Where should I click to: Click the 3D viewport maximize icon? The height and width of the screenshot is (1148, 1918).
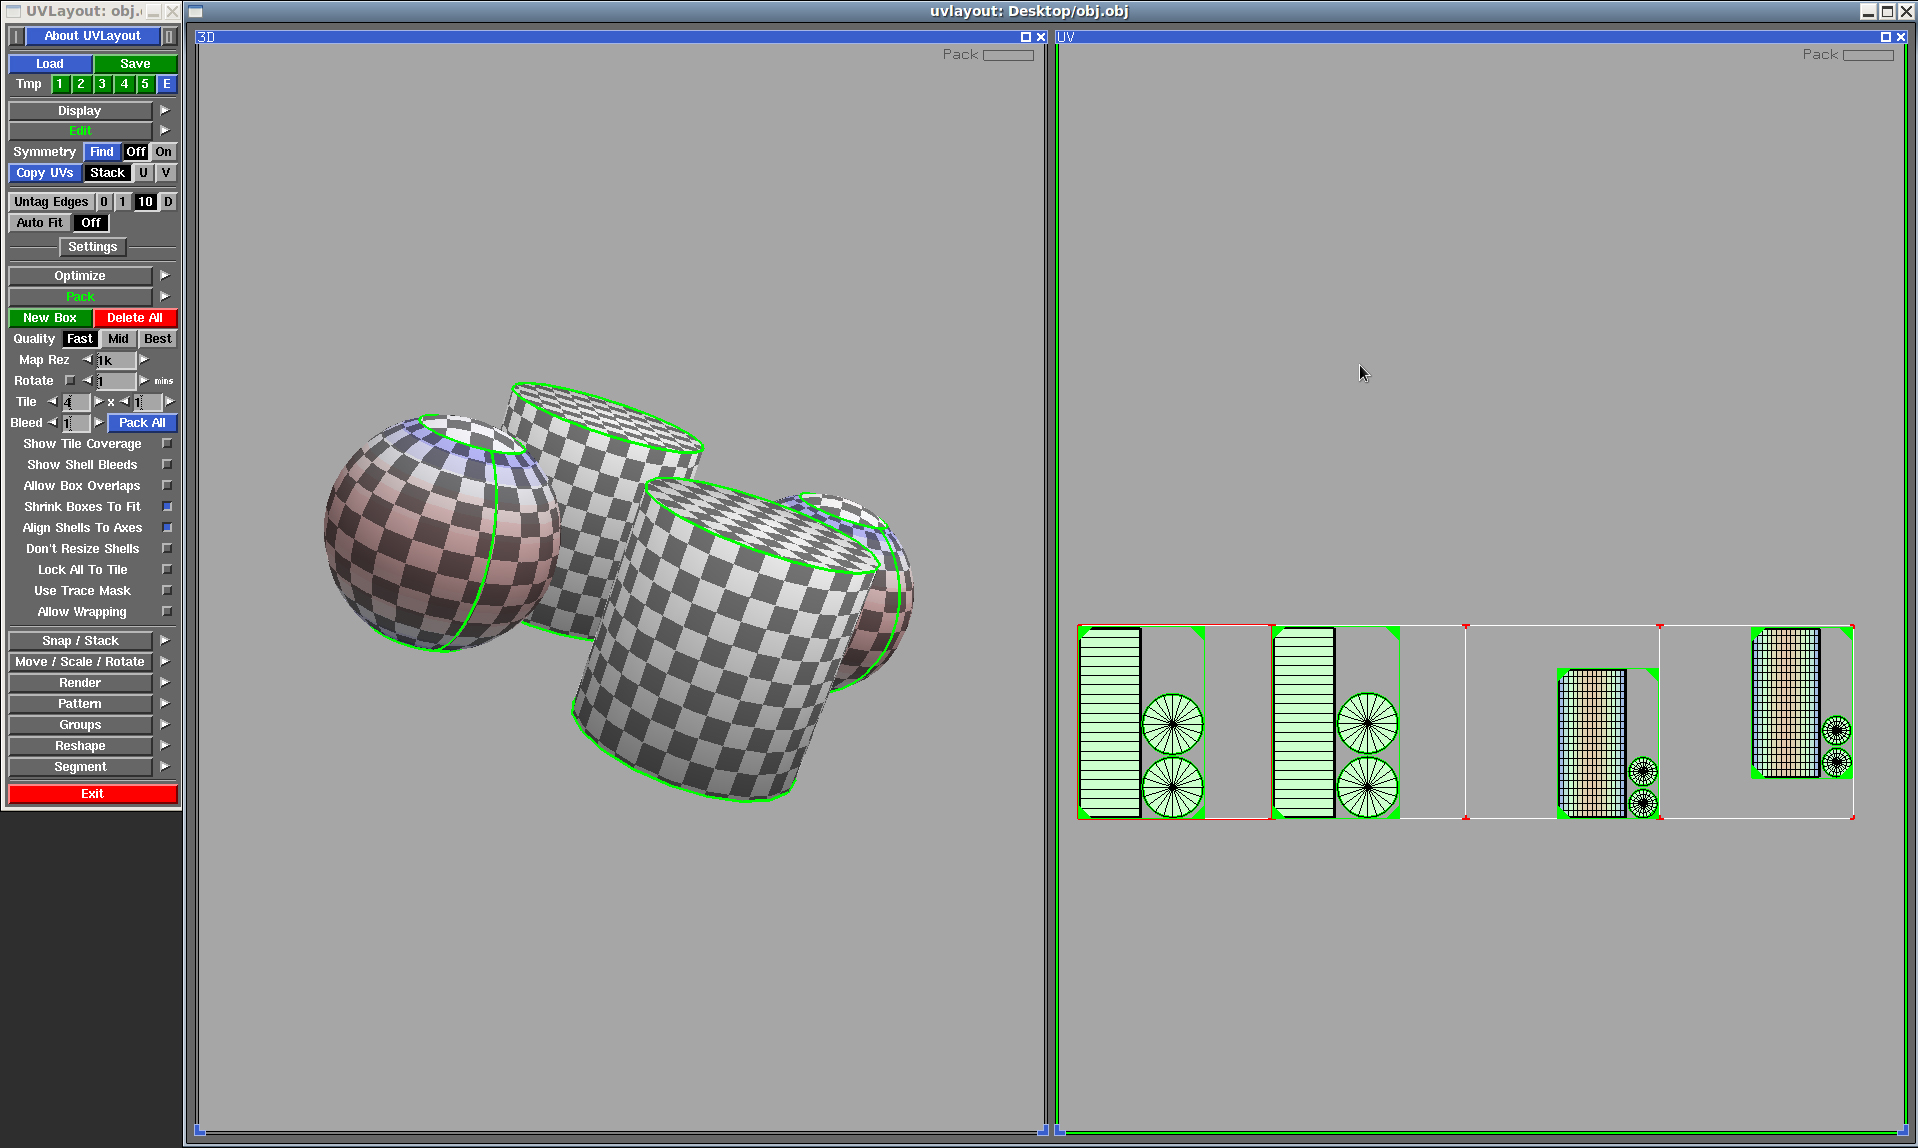click(1025, 37)
